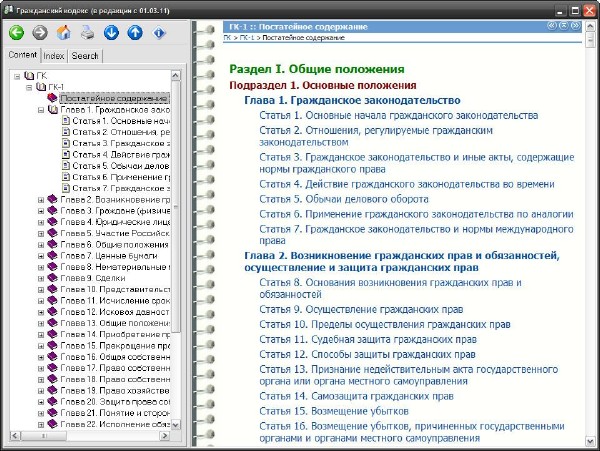Viewport: 600px width, 451px height.
Task: Click the Print icon in toolbar
Action: 88,32
